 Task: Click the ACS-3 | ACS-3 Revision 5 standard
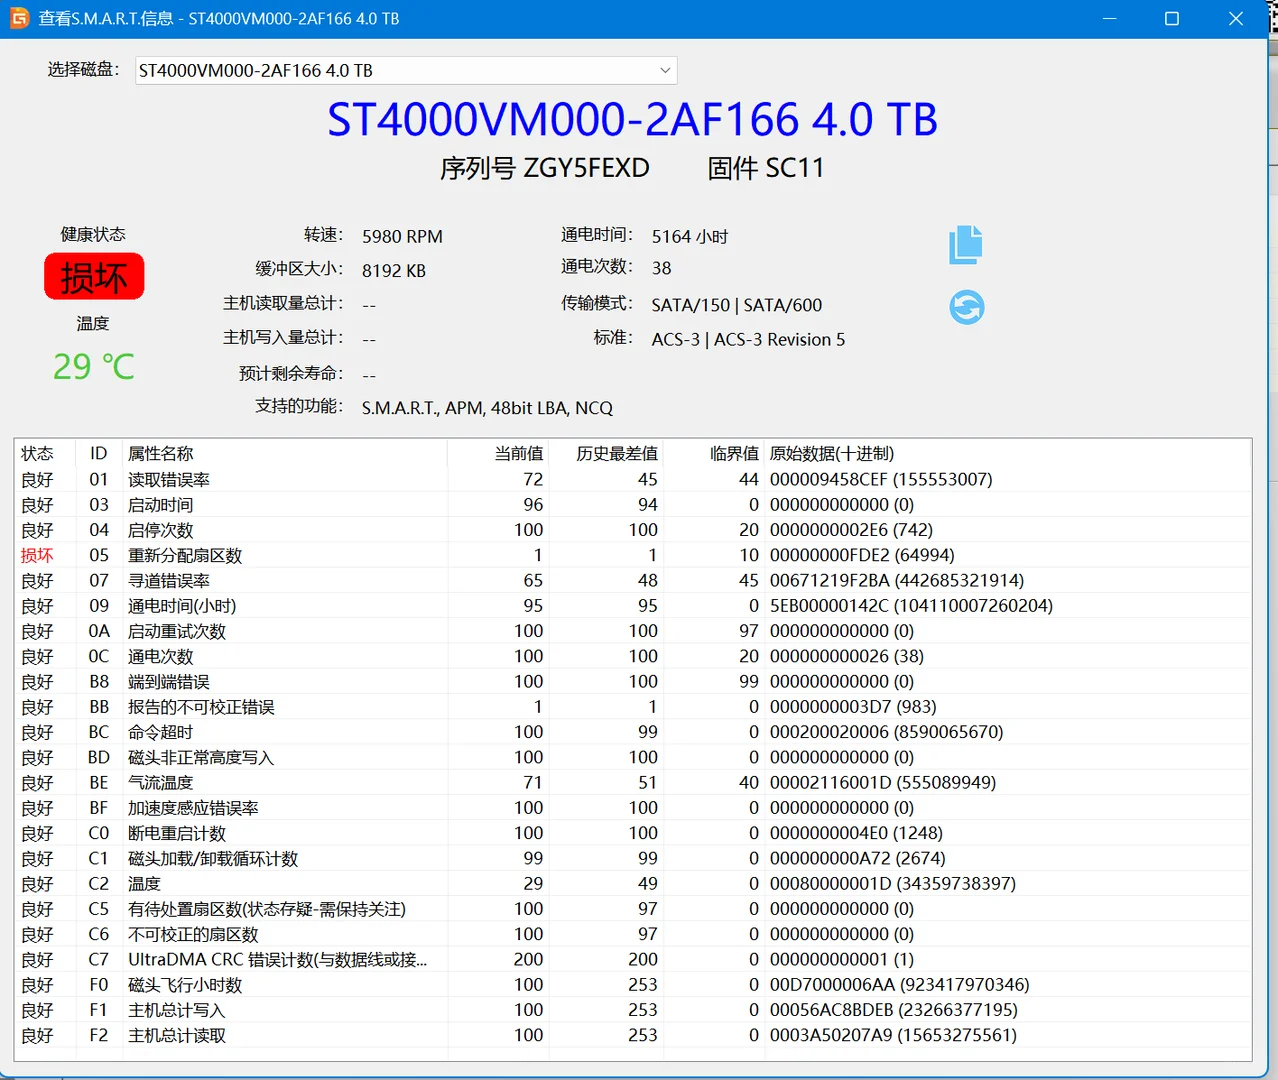coord(748,340)
